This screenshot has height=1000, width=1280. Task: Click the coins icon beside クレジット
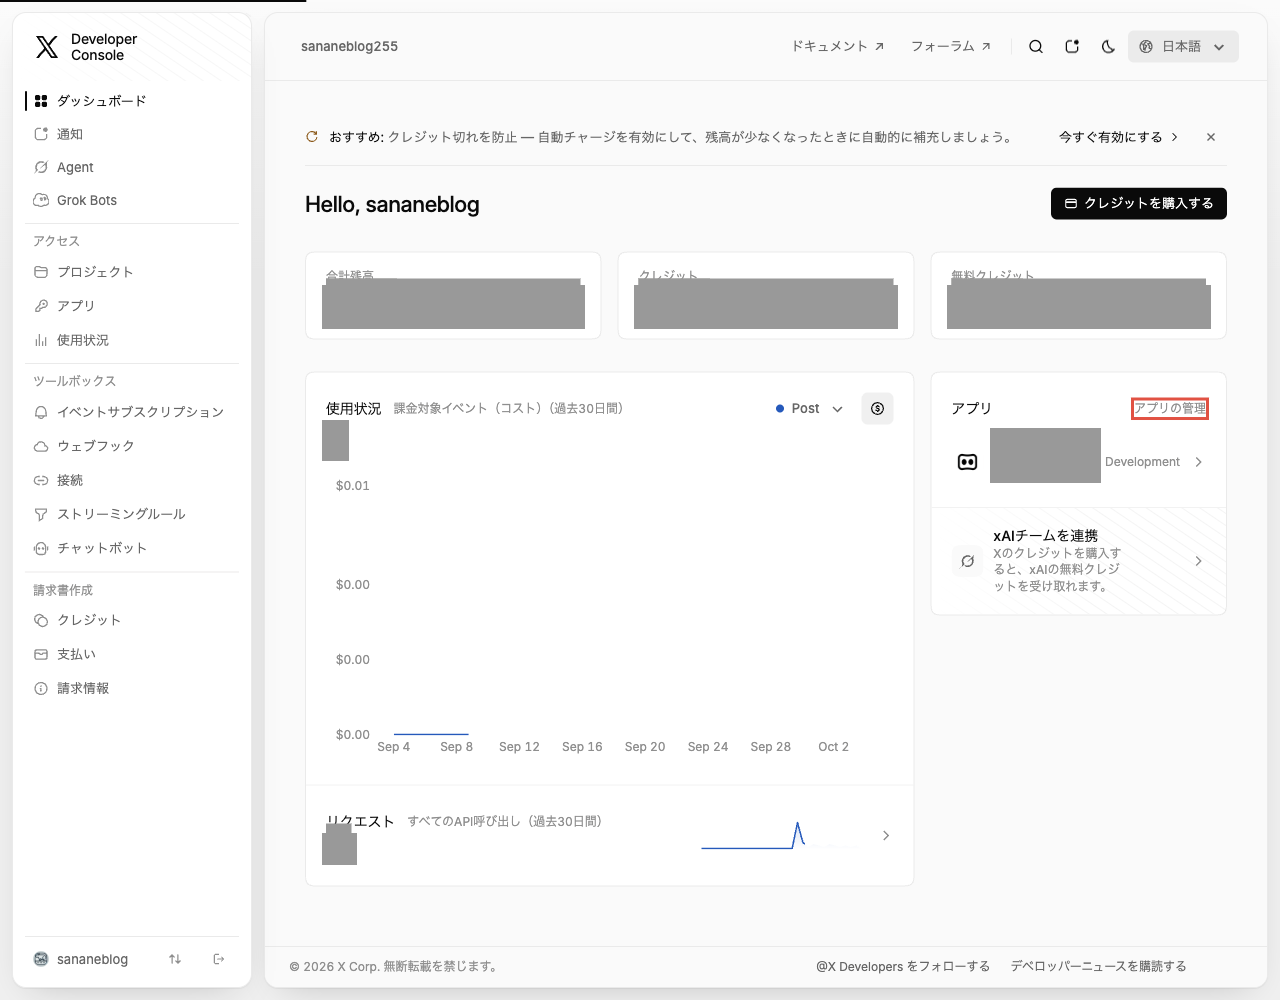point(41,620)
